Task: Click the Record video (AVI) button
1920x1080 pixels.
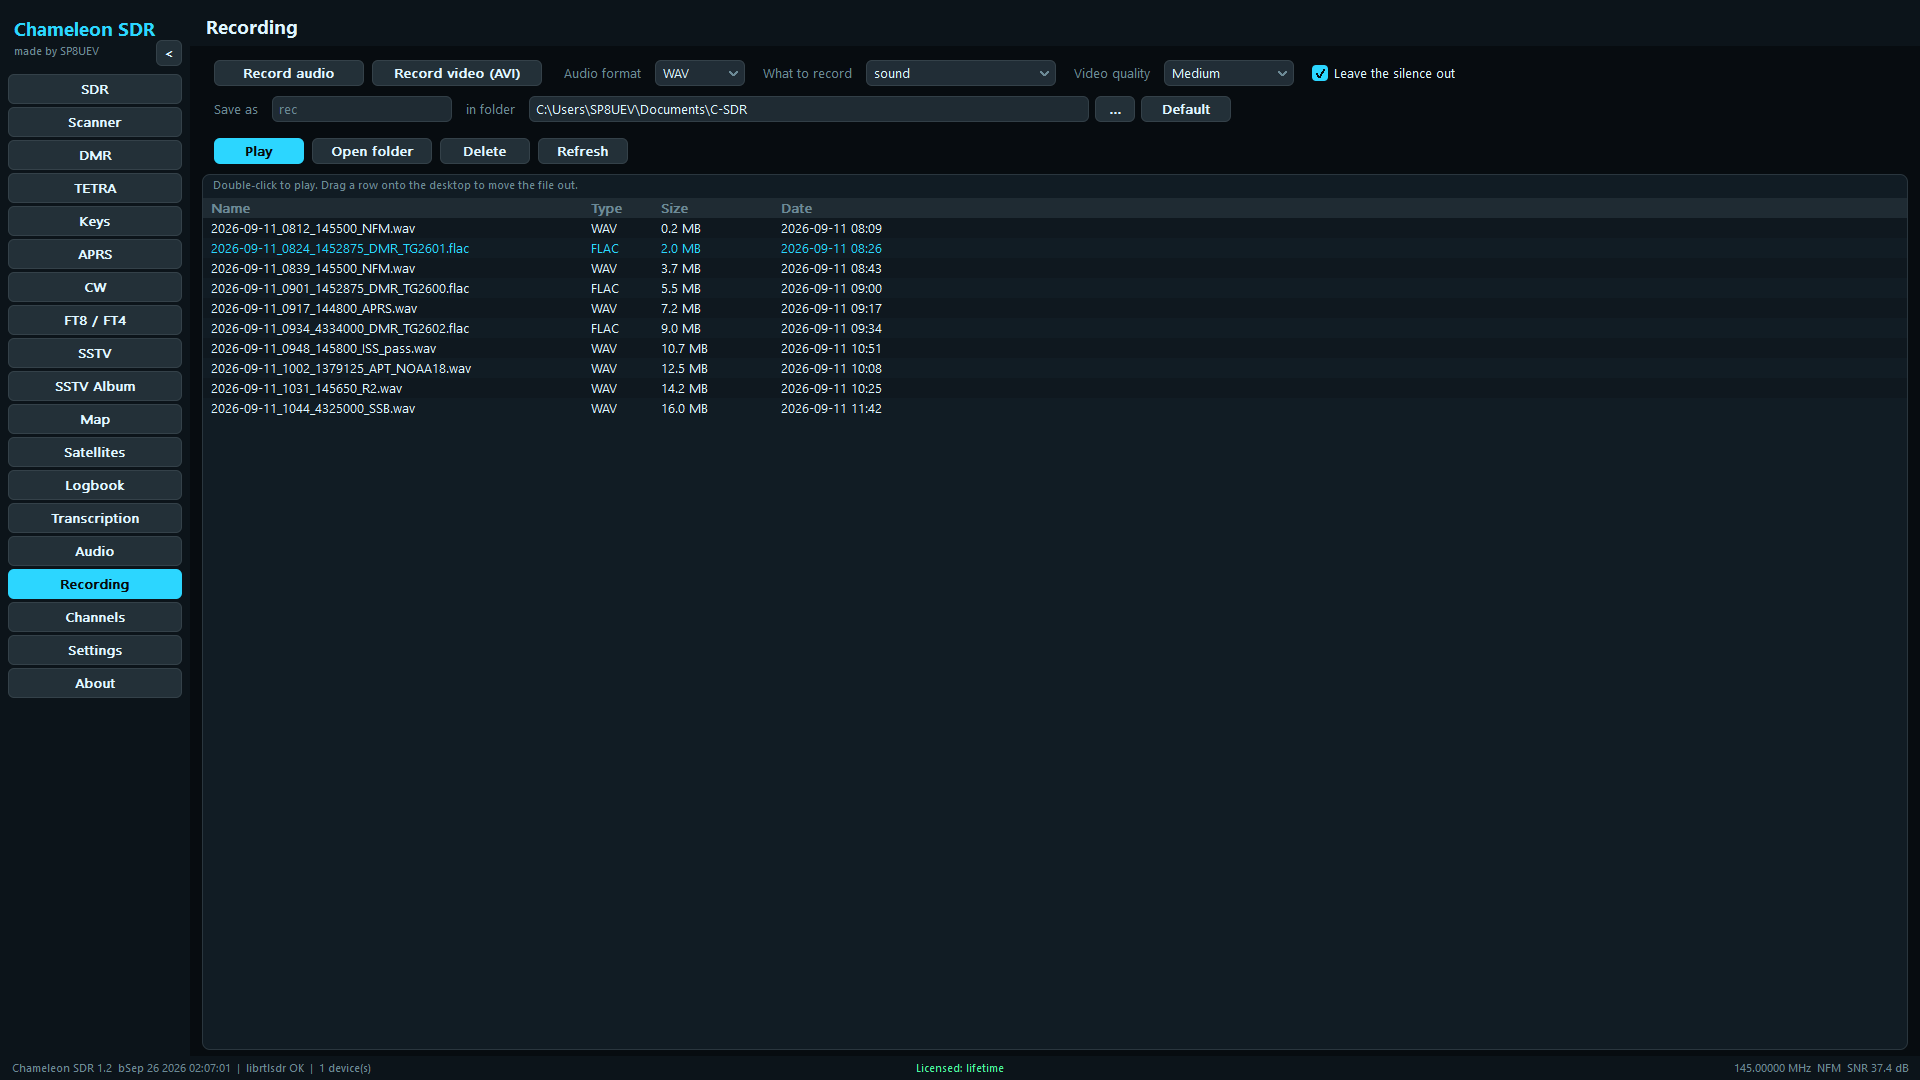Action: tap(457, 74)
